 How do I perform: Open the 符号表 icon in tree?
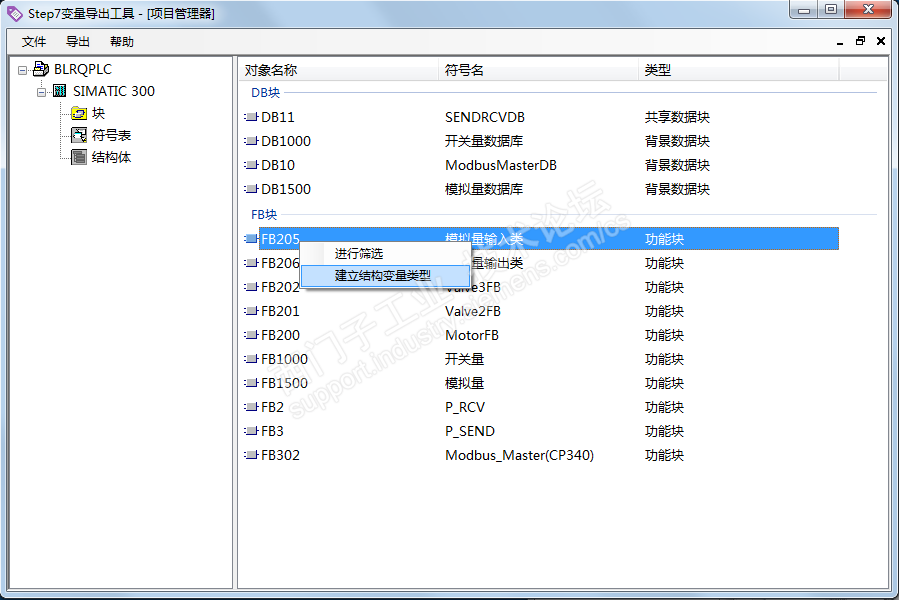79,135
